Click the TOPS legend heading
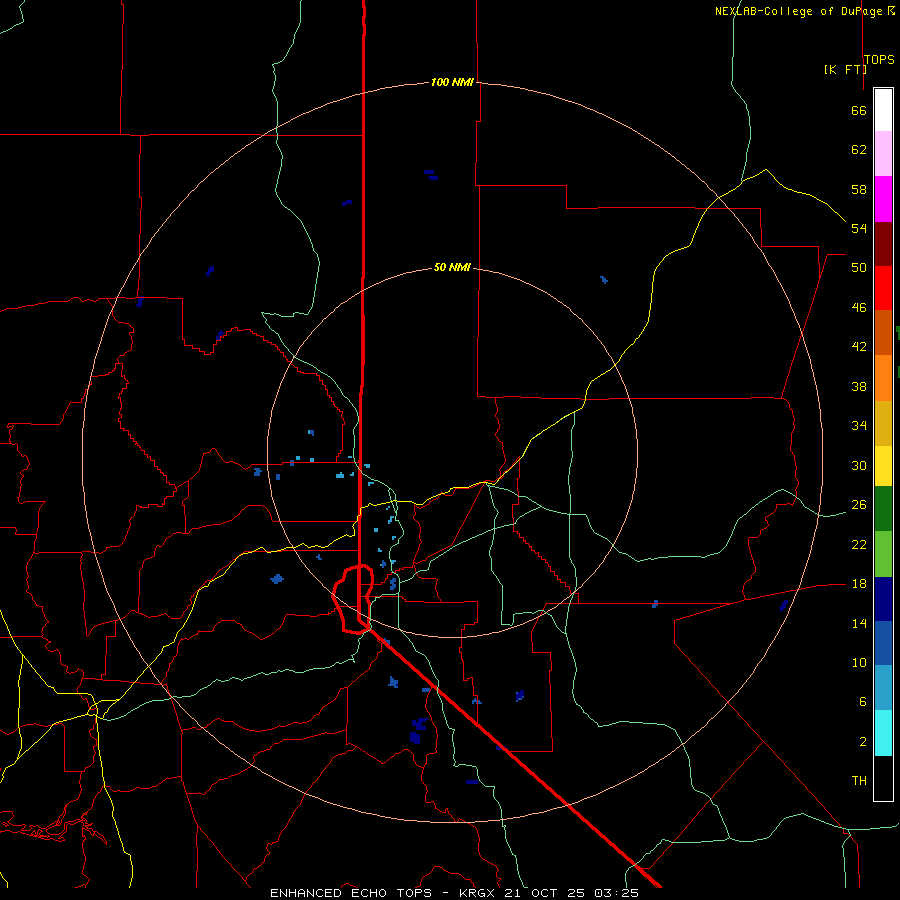Image resolution: width=900 pixels, height=900 pixels. pos(879,60)
